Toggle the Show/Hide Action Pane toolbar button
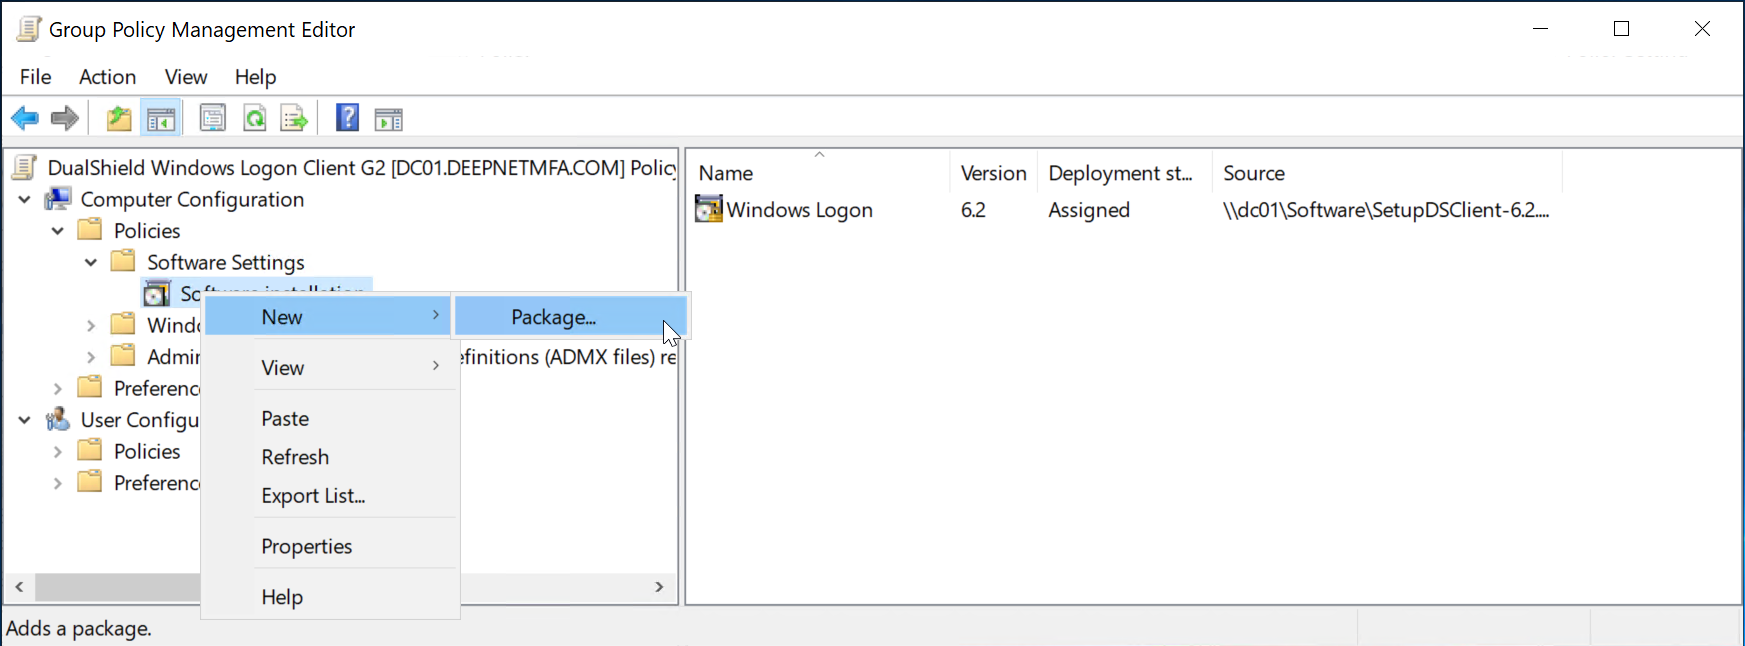 coord(388,119)
